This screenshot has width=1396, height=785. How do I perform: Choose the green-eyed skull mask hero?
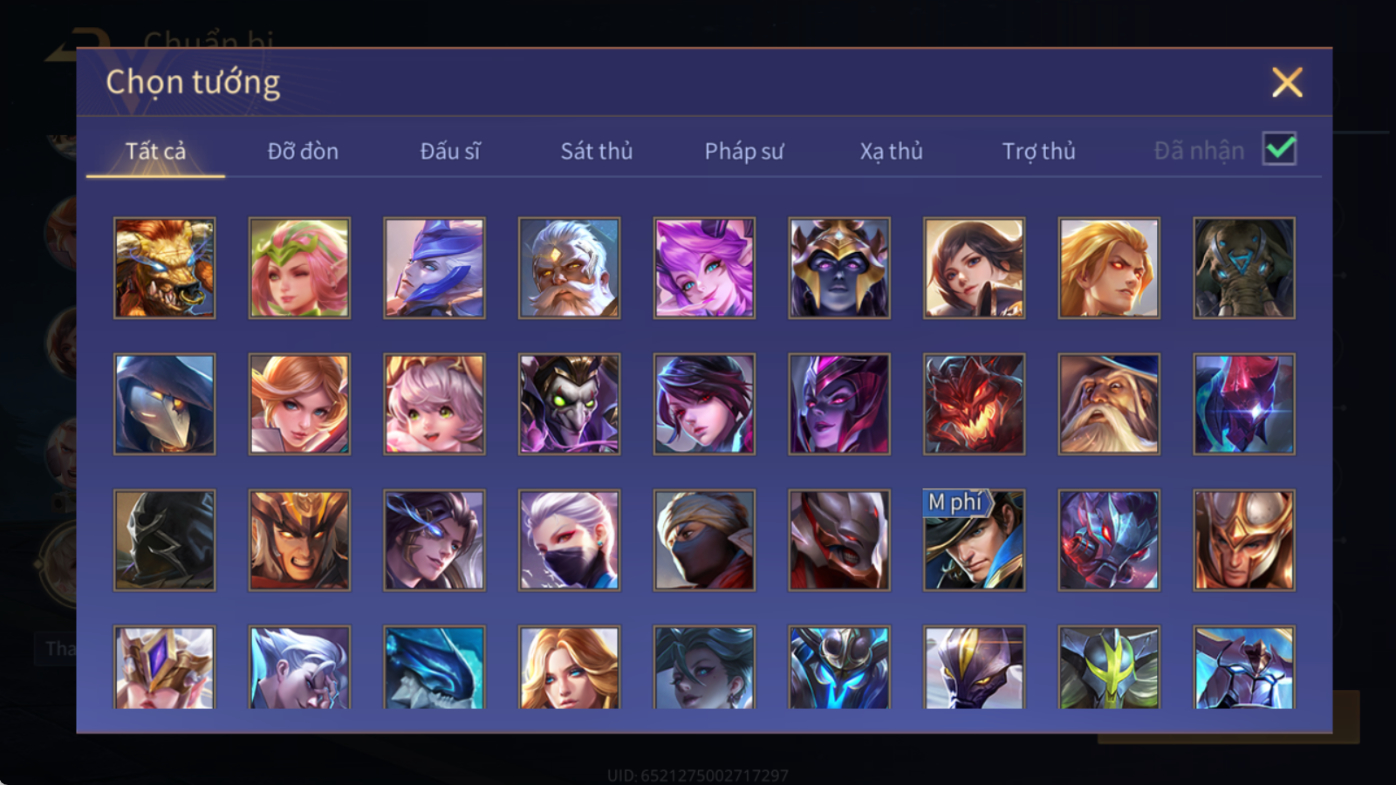click(x=569, y=404)
